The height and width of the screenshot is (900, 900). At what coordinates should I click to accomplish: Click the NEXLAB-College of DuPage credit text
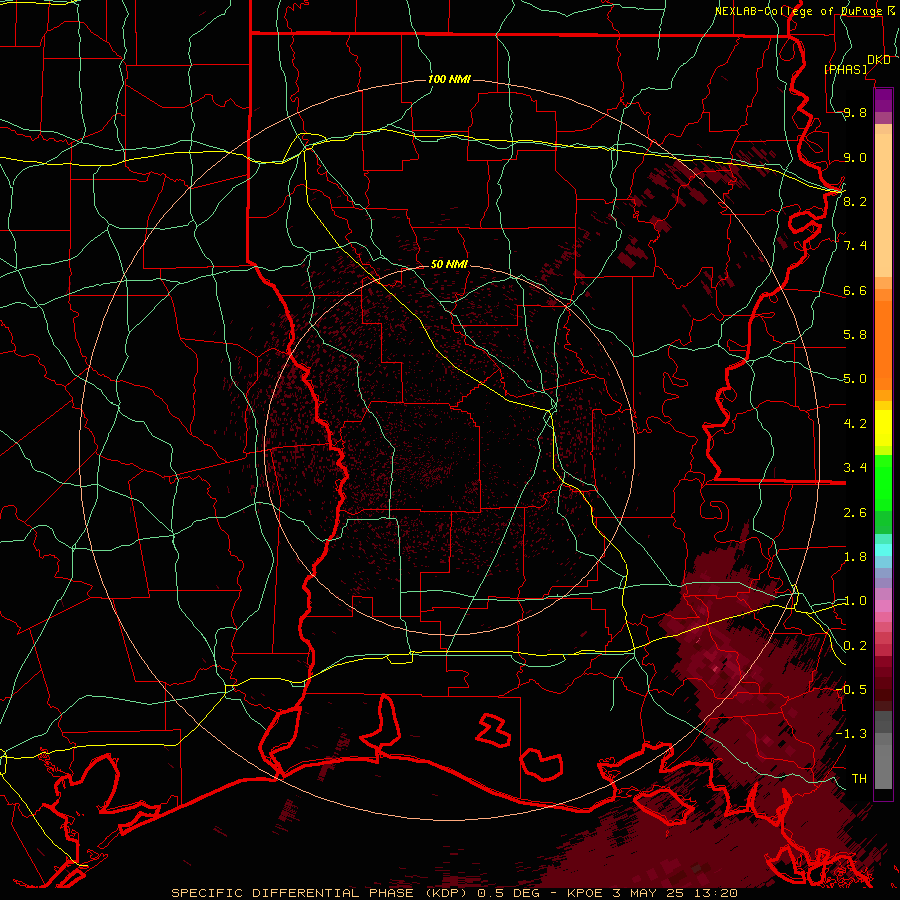[x=800, y=11]
